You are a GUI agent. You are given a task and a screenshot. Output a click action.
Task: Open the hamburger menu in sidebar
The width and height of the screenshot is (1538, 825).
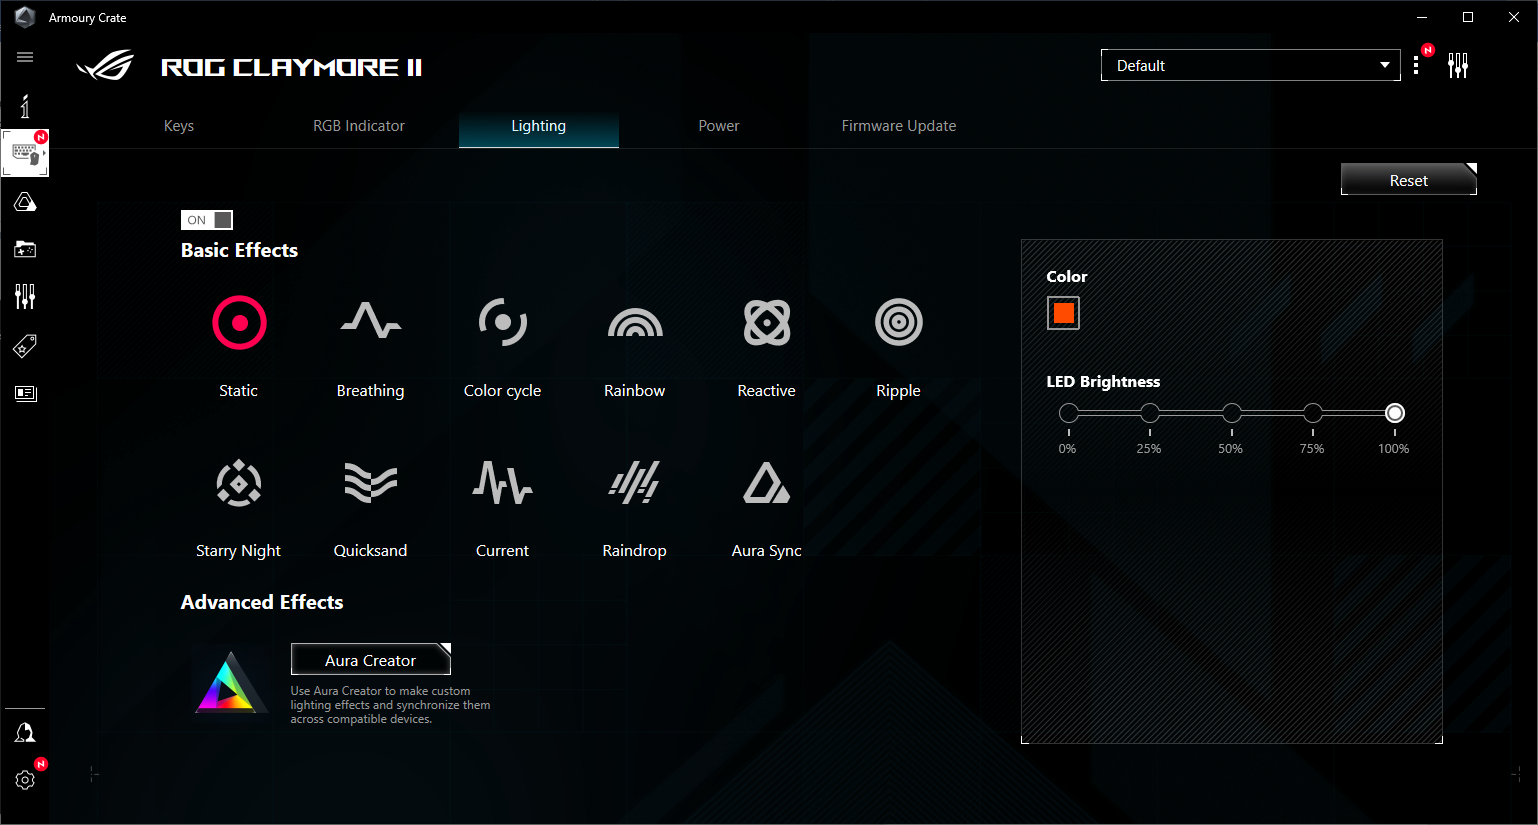[x=25, y=57]
